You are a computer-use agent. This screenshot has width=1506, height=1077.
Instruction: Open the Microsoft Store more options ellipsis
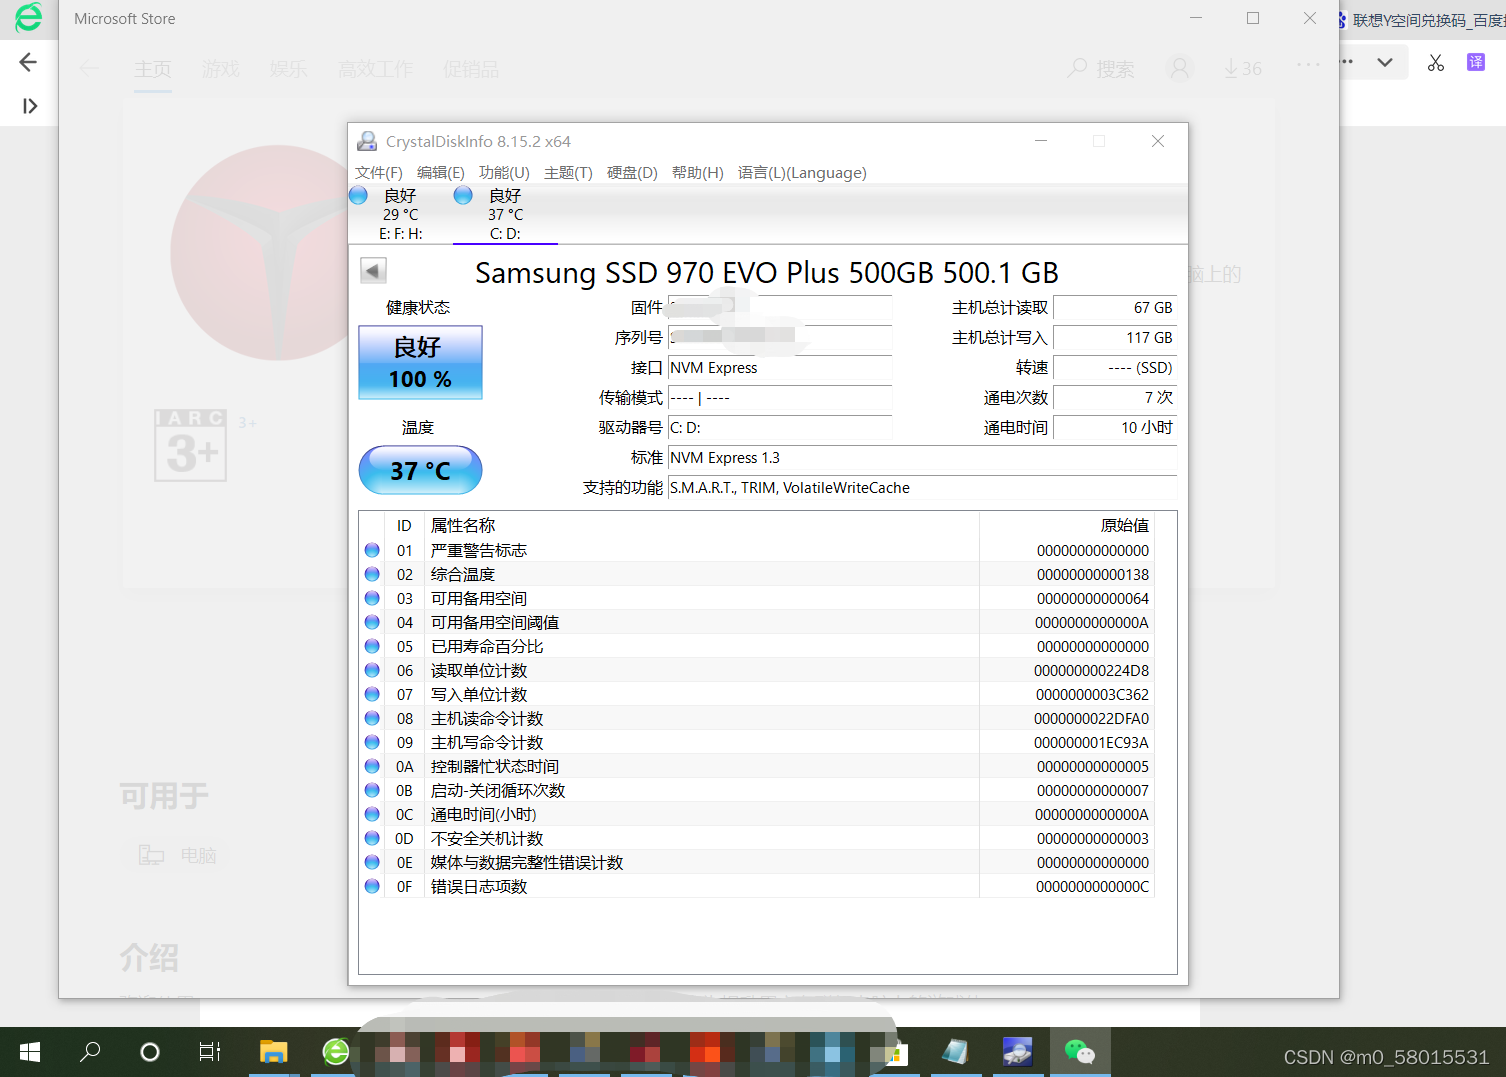pos(1308,64)
